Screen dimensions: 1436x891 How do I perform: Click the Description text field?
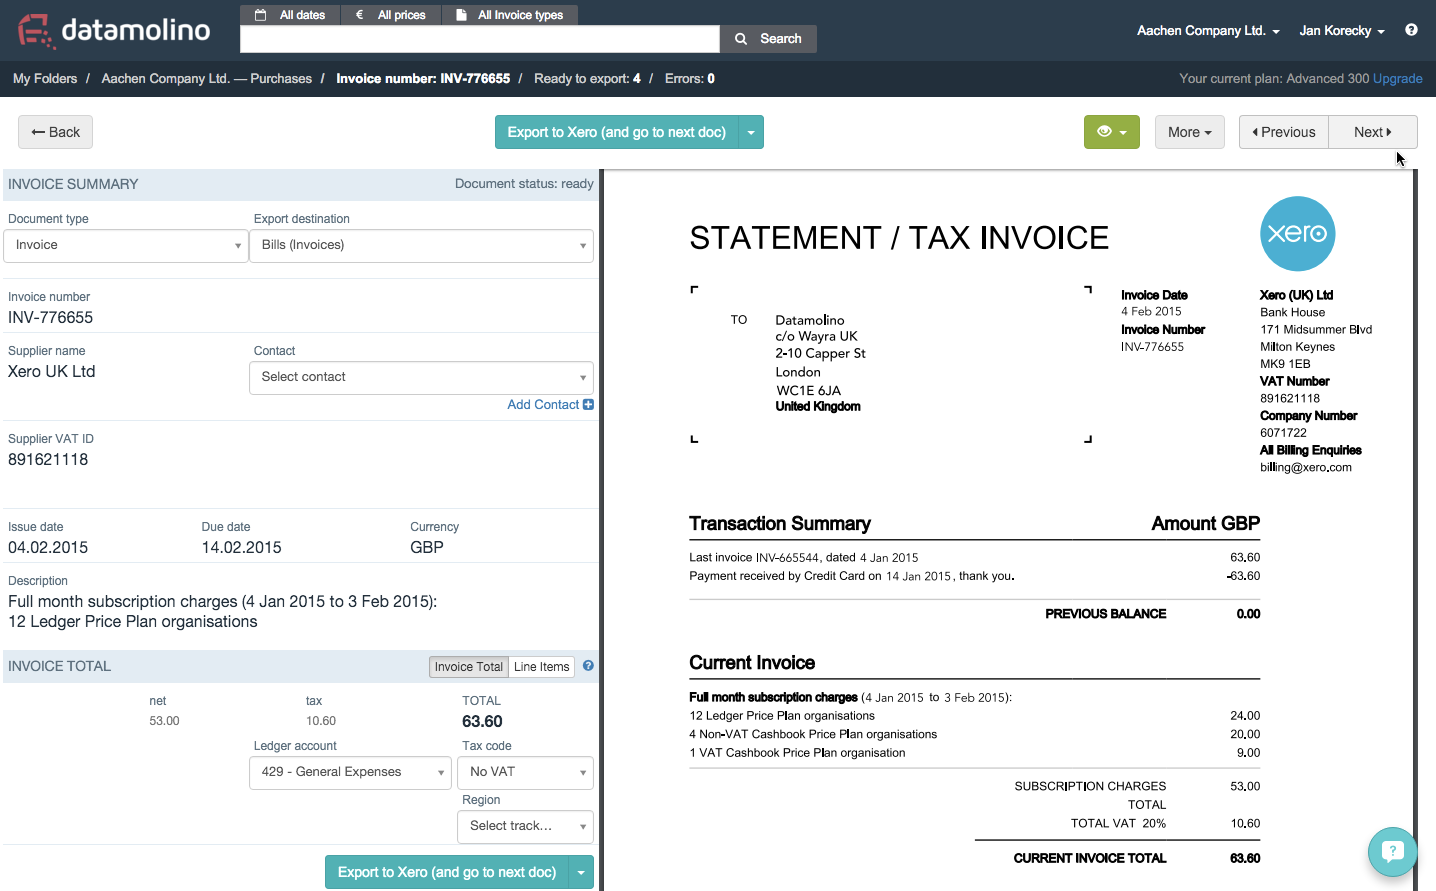pos(223,612)
